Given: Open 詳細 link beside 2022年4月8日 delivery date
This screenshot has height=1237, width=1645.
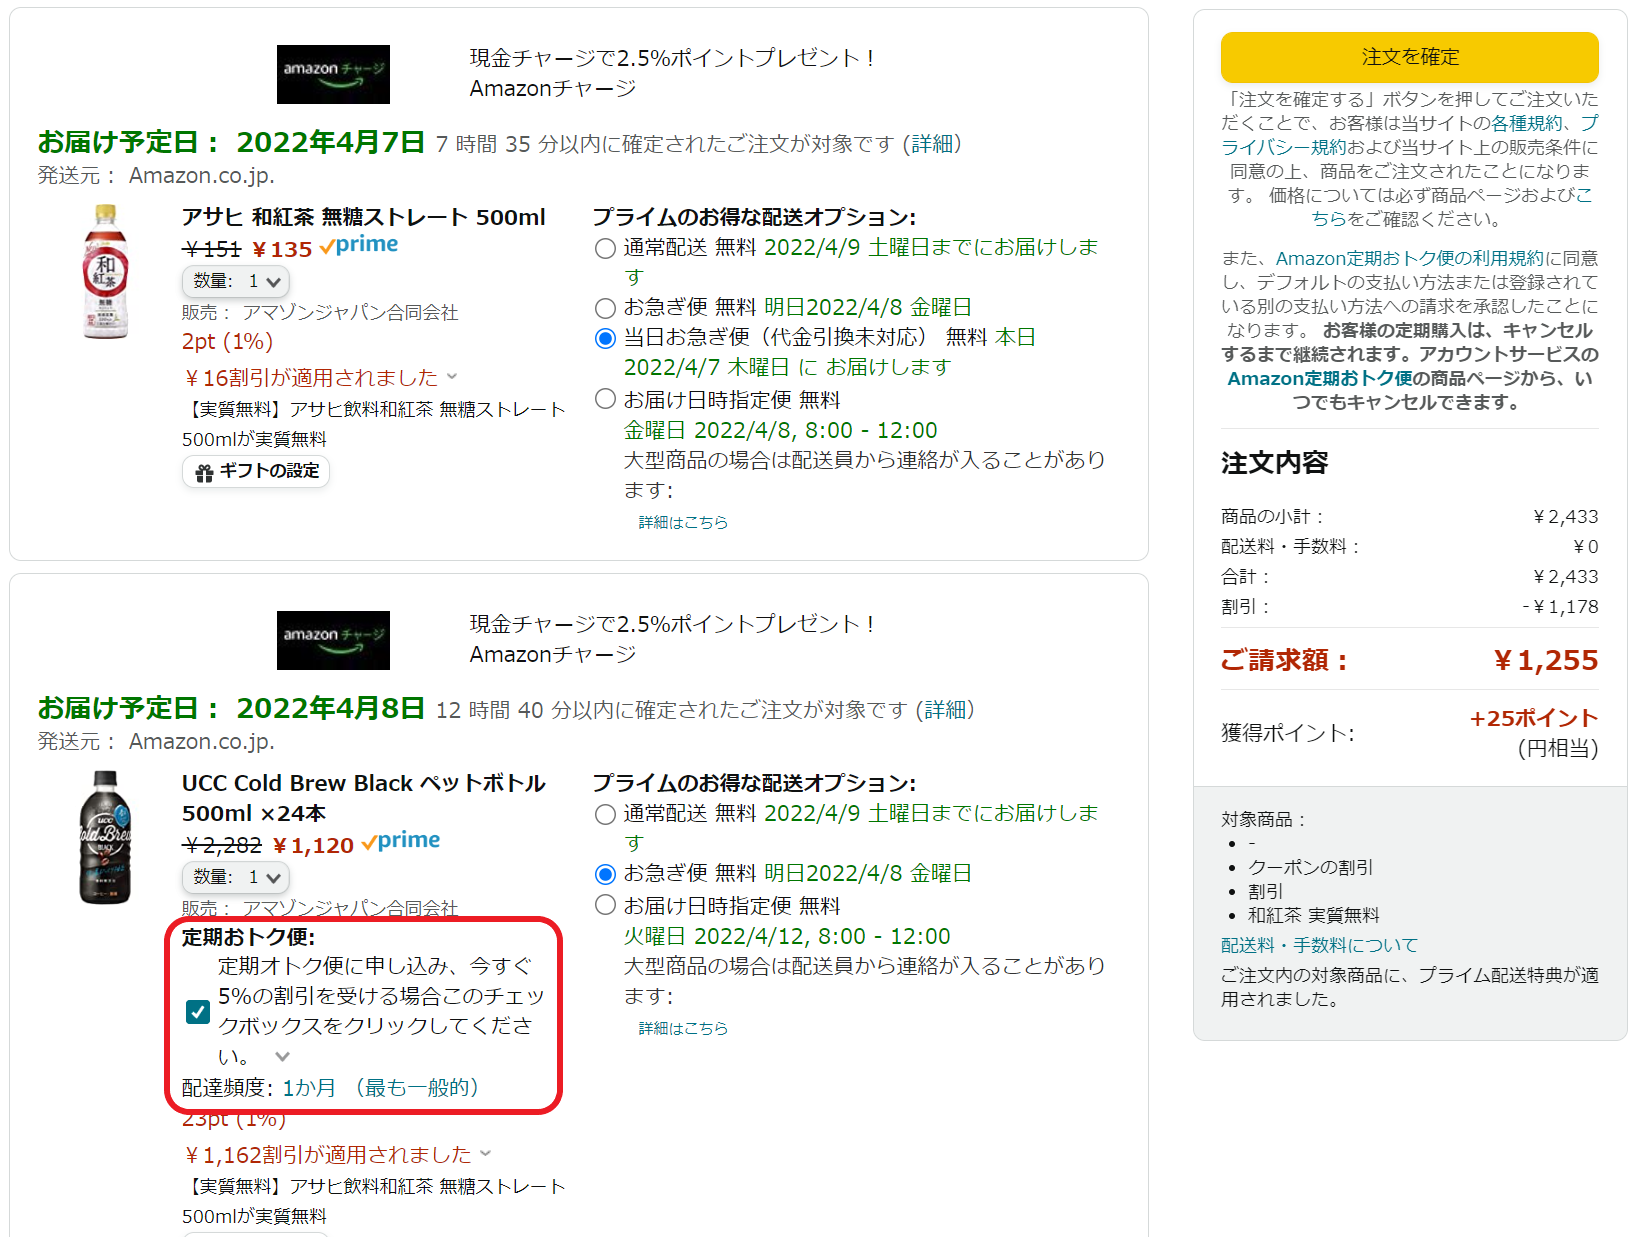Looking at the screenshot, I should [x=945, y=710].
